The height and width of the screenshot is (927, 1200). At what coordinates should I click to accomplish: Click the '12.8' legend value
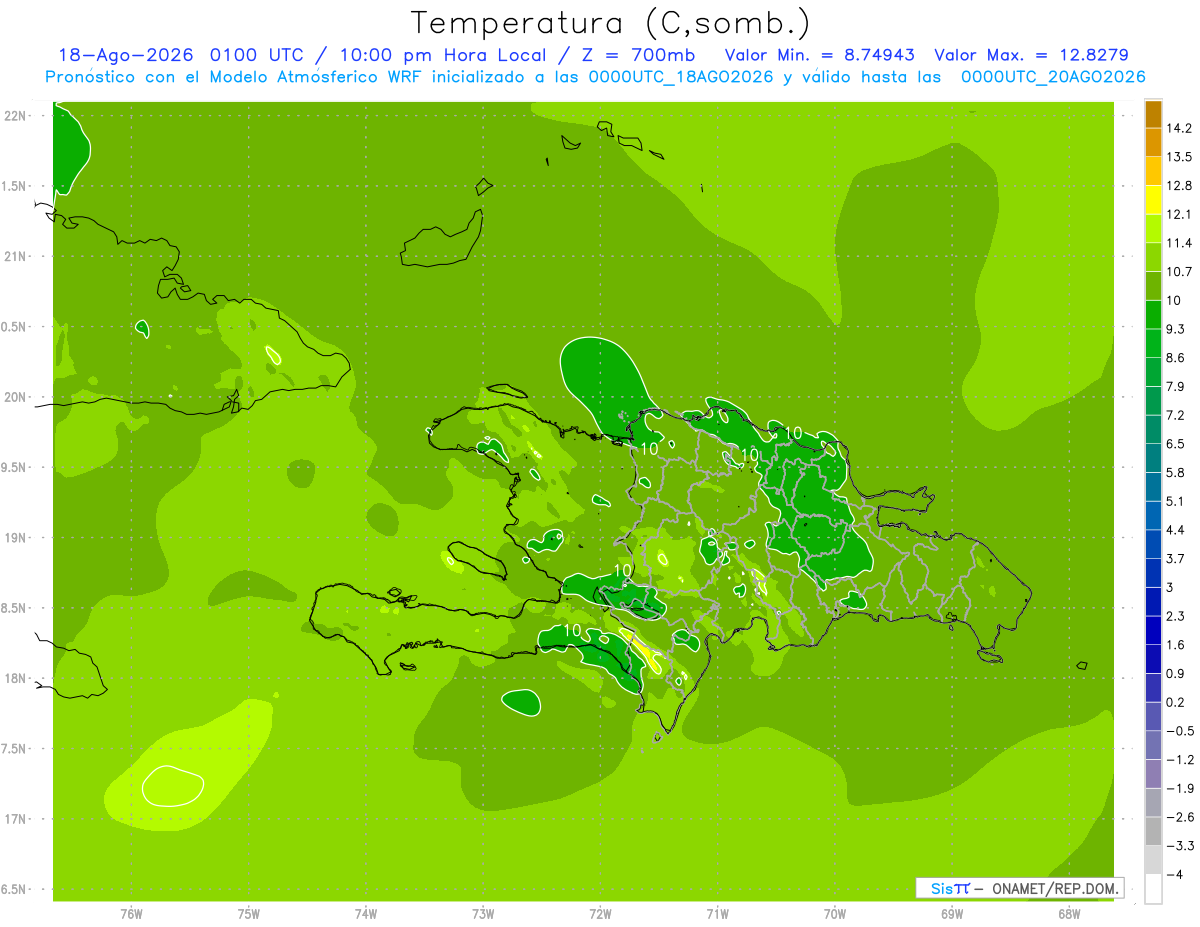(1179, 186)
